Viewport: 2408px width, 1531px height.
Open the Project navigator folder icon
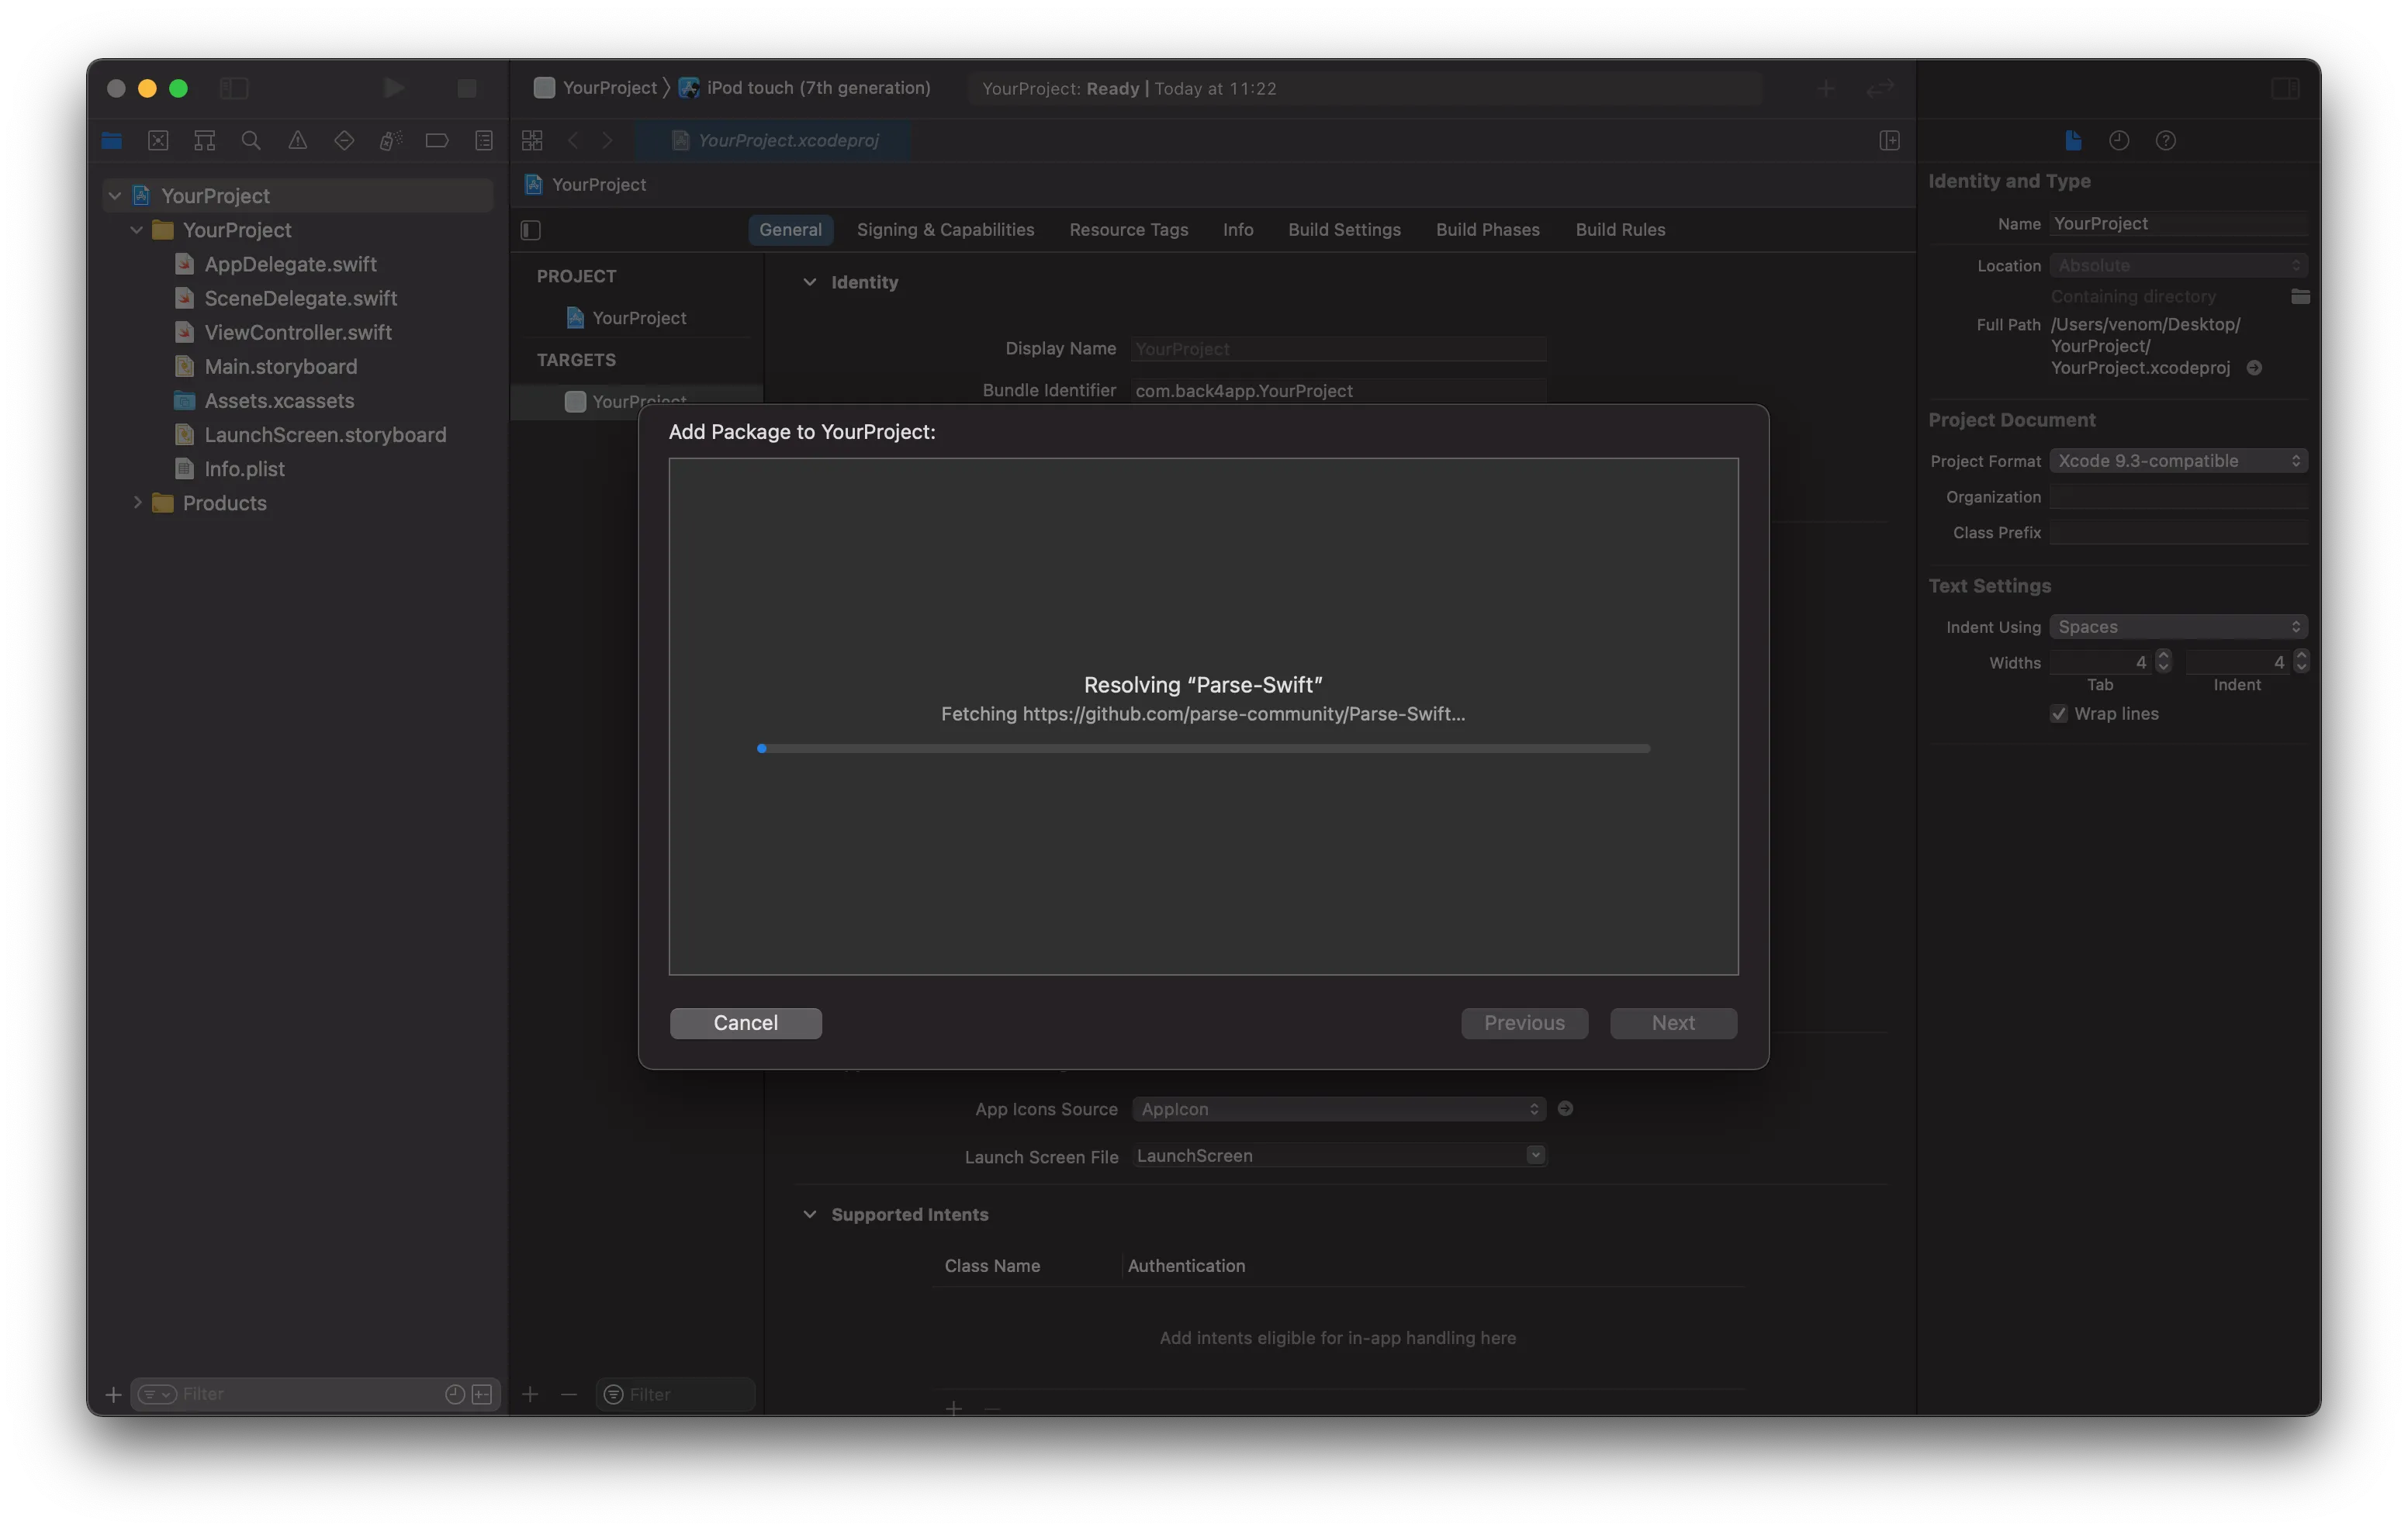pyautogui.click(x=111, y=141)
